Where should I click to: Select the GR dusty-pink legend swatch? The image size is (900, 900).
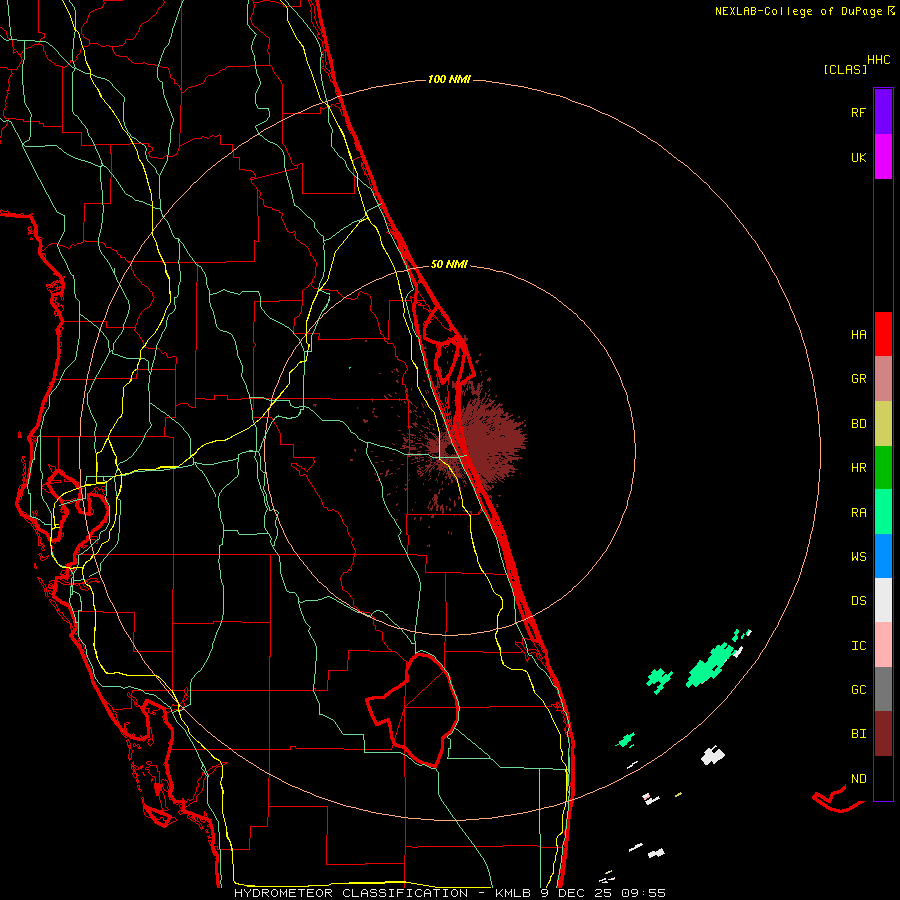(883, 379)
